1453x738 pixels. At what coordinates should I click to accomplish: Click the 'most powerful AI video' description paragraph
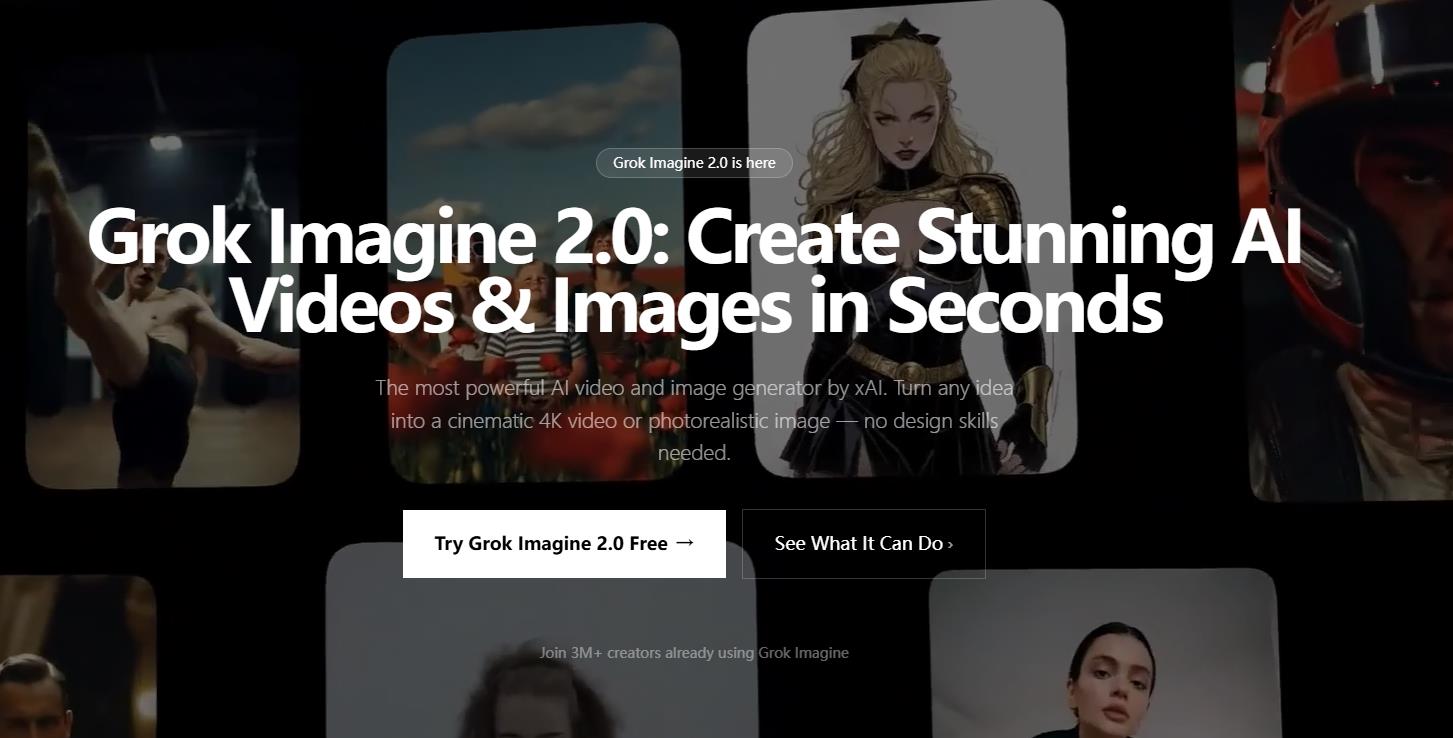click(x=694, y=420)
